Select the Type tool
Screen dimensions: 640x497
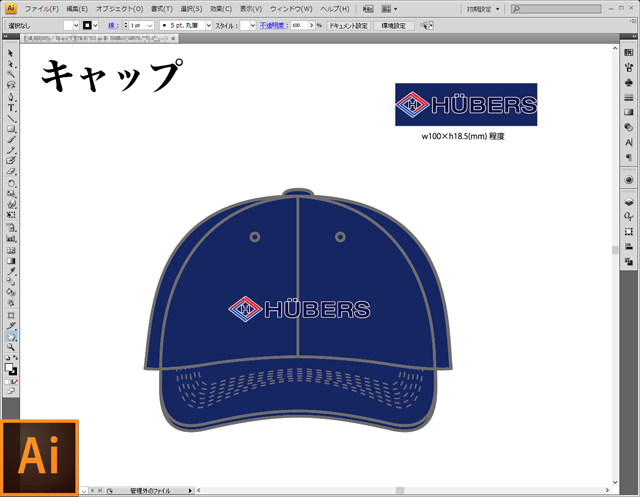click(x=11, y=108)
